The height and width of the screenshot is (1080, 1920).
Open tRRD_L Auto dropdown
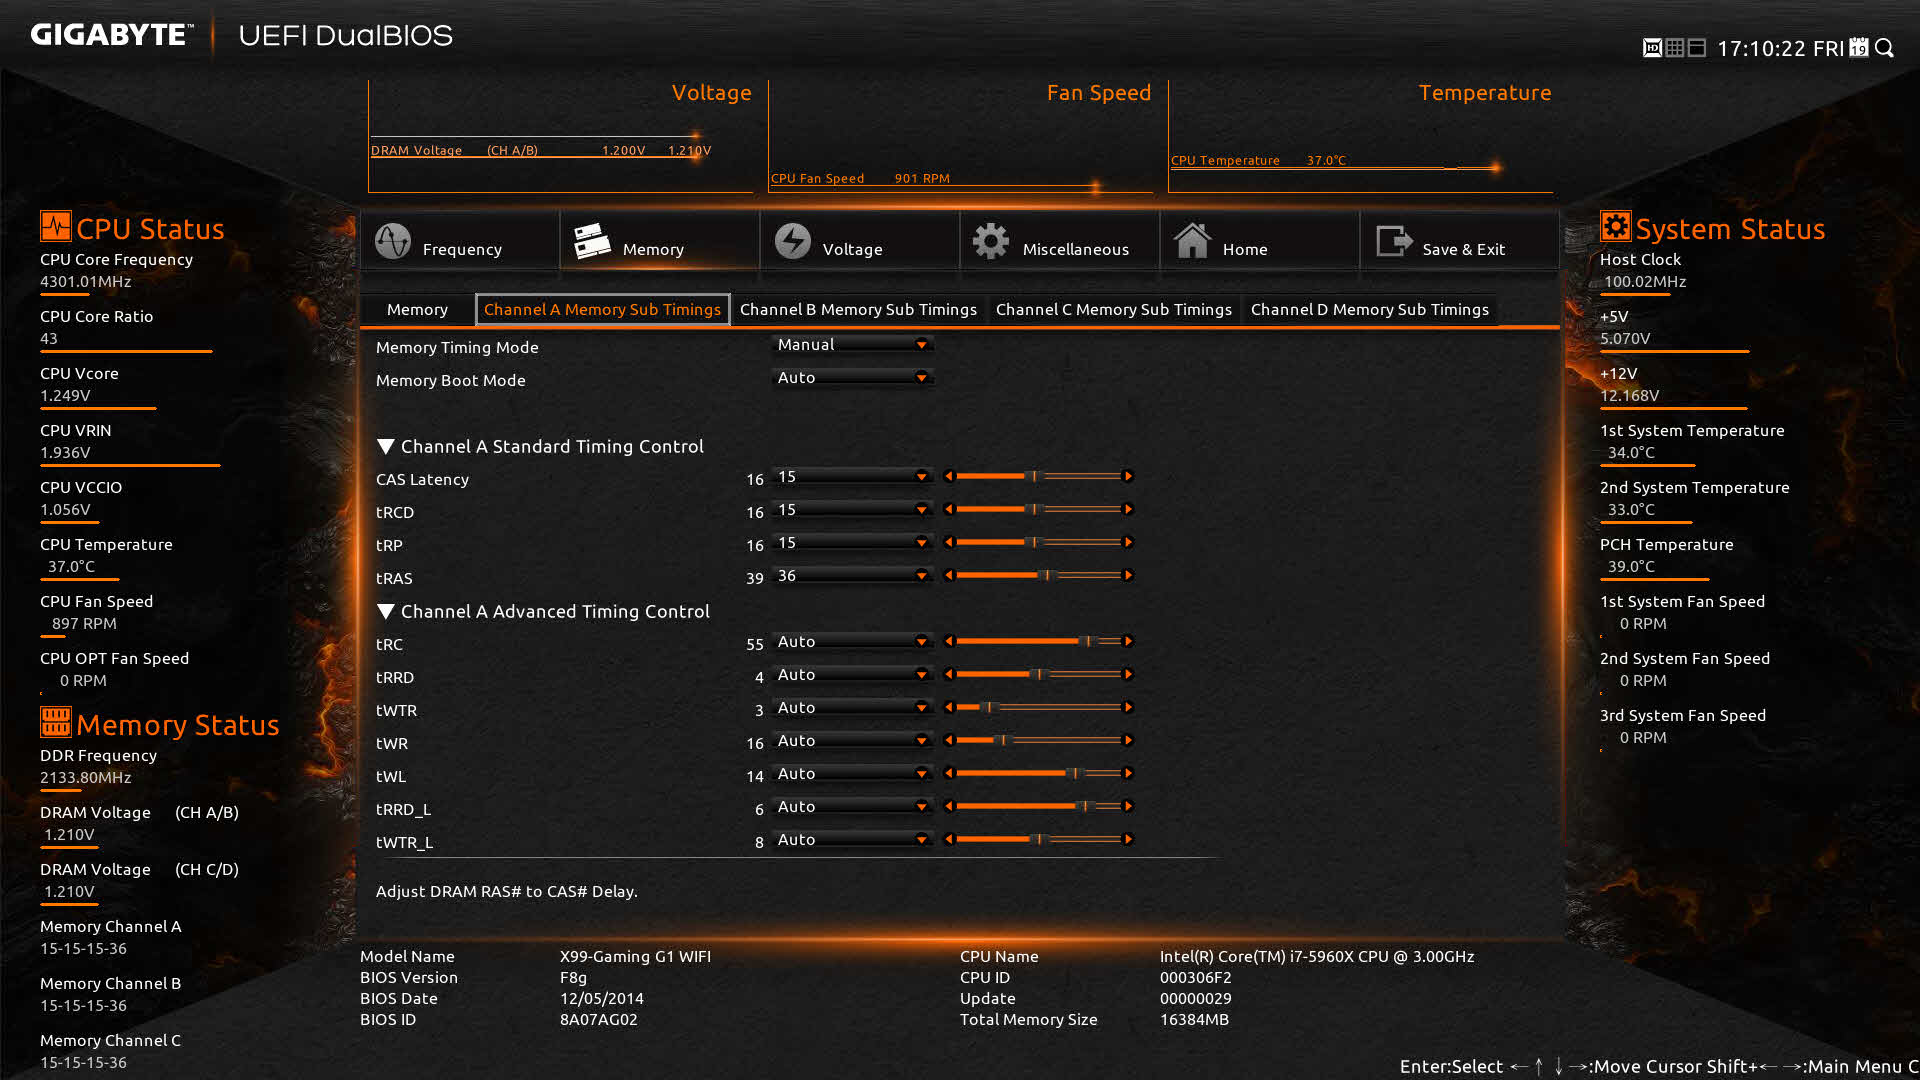pyautogui.click(x=853, y=806)
